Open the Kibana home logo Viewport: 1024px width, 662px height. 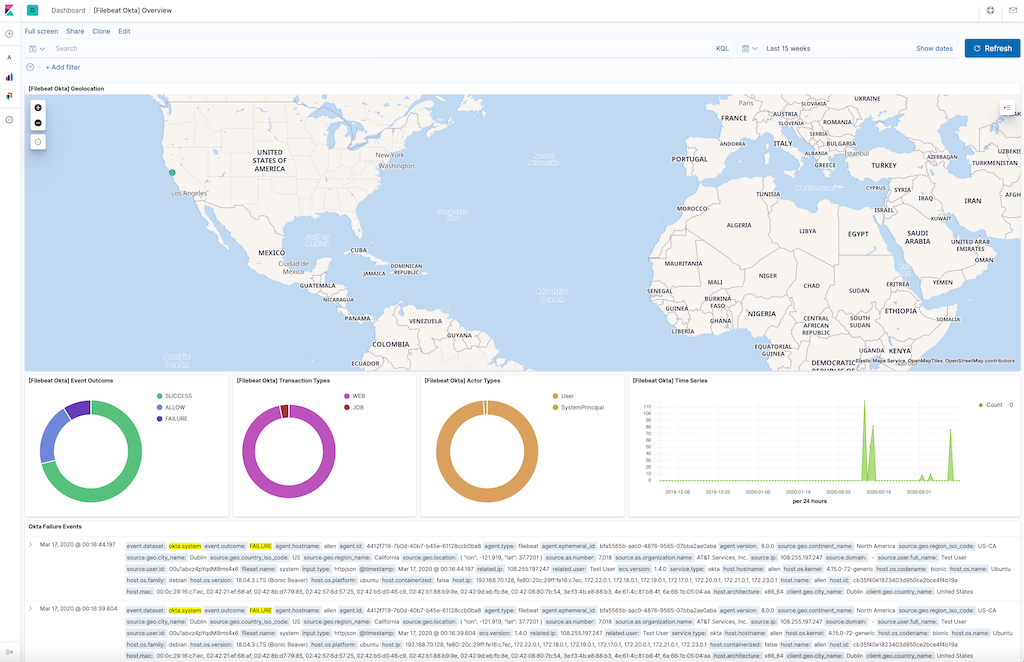[9, 11]
